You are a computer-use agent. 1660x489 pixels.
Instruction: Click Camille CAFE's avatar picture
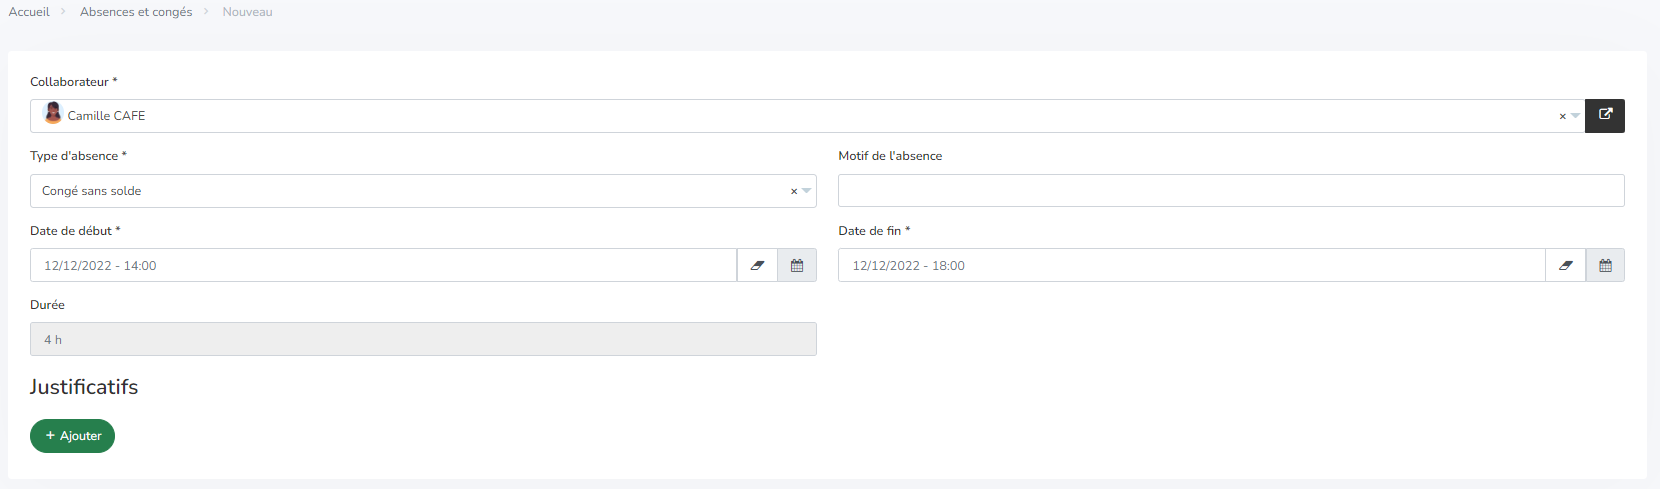[x=53, y=114]
